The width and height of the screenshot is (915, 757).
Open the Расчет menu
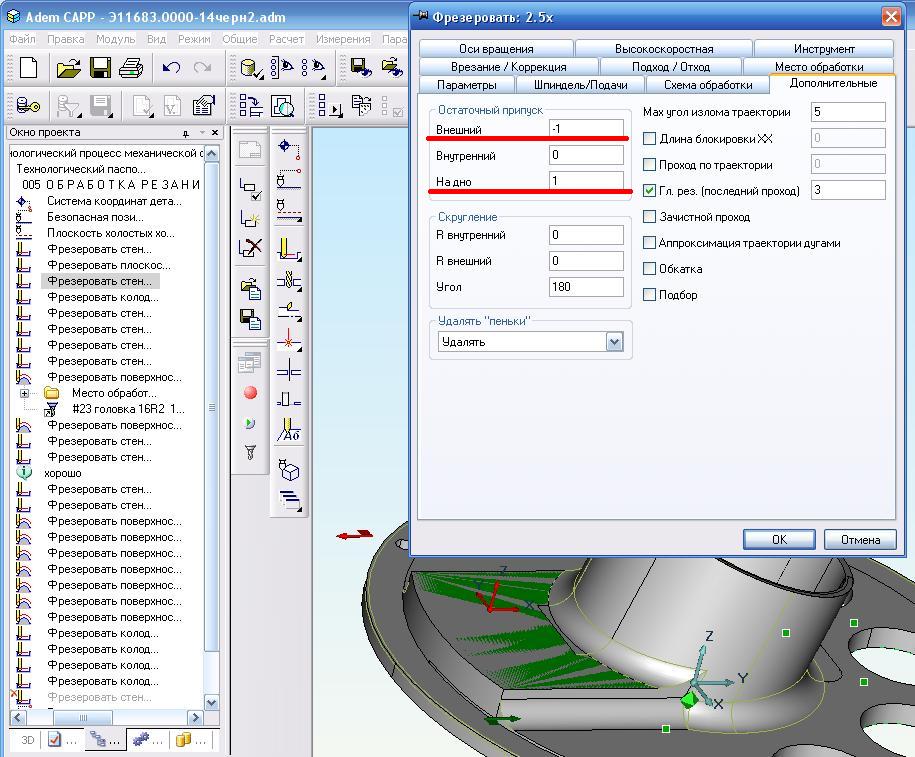click(286, 39)
